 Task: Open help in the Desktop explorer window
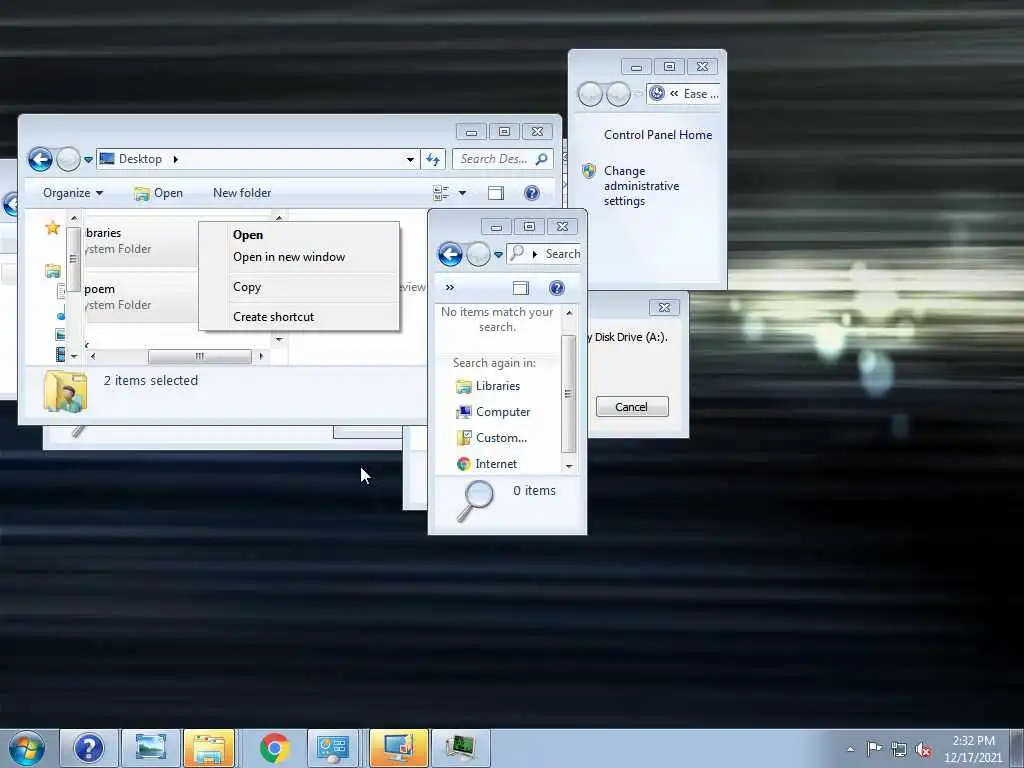(x=532, y=193)
